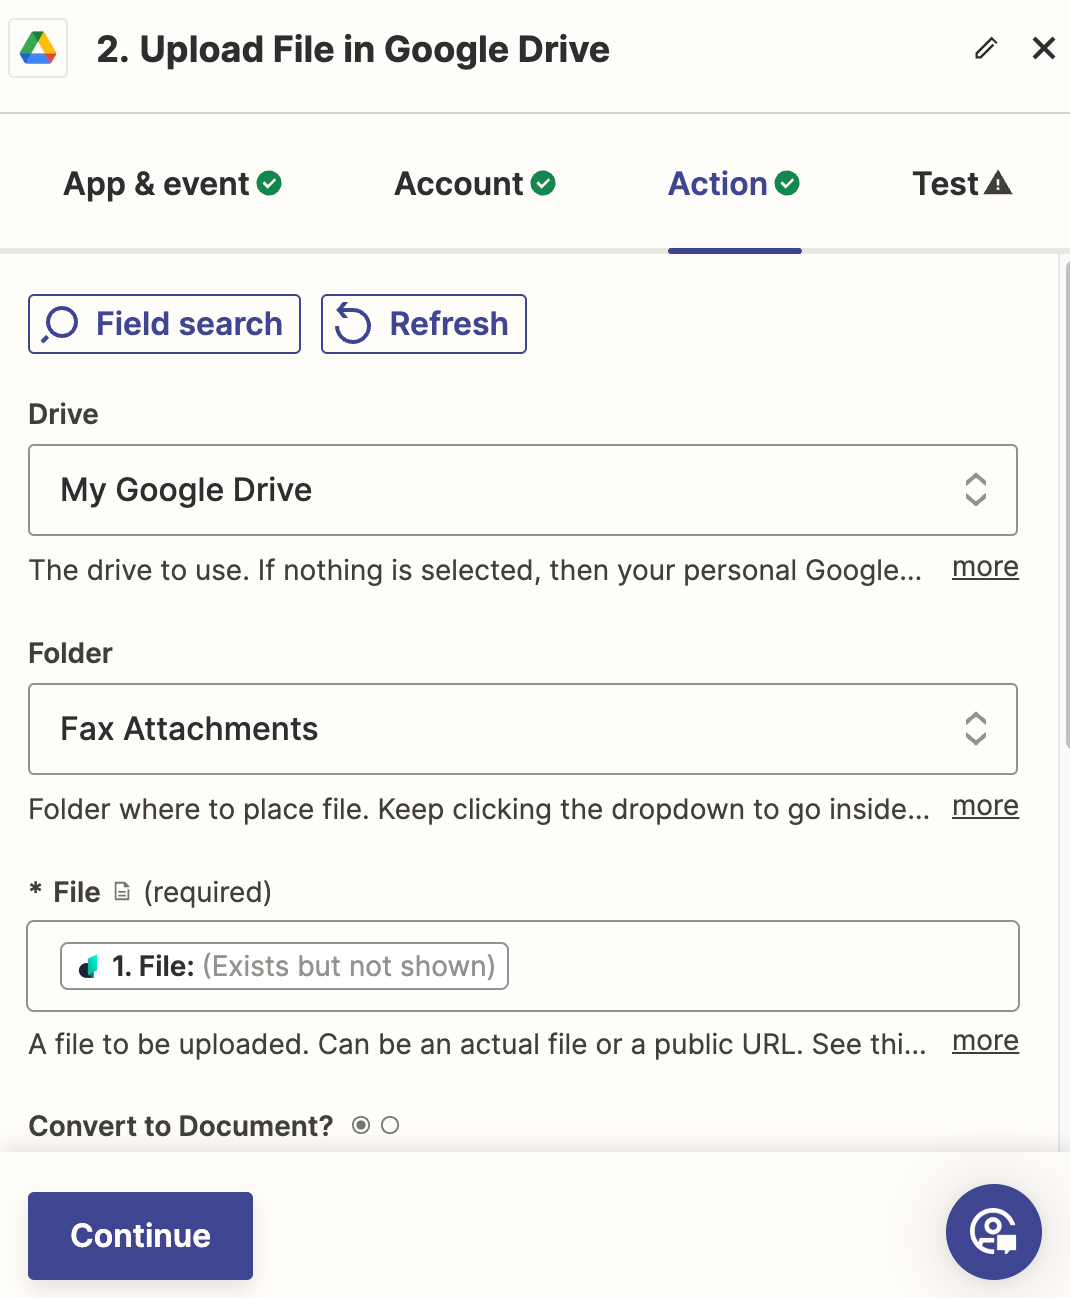This screenshot has height=1298, width=1070.
Task: Click the Continue button
Action: (140, 1236)
